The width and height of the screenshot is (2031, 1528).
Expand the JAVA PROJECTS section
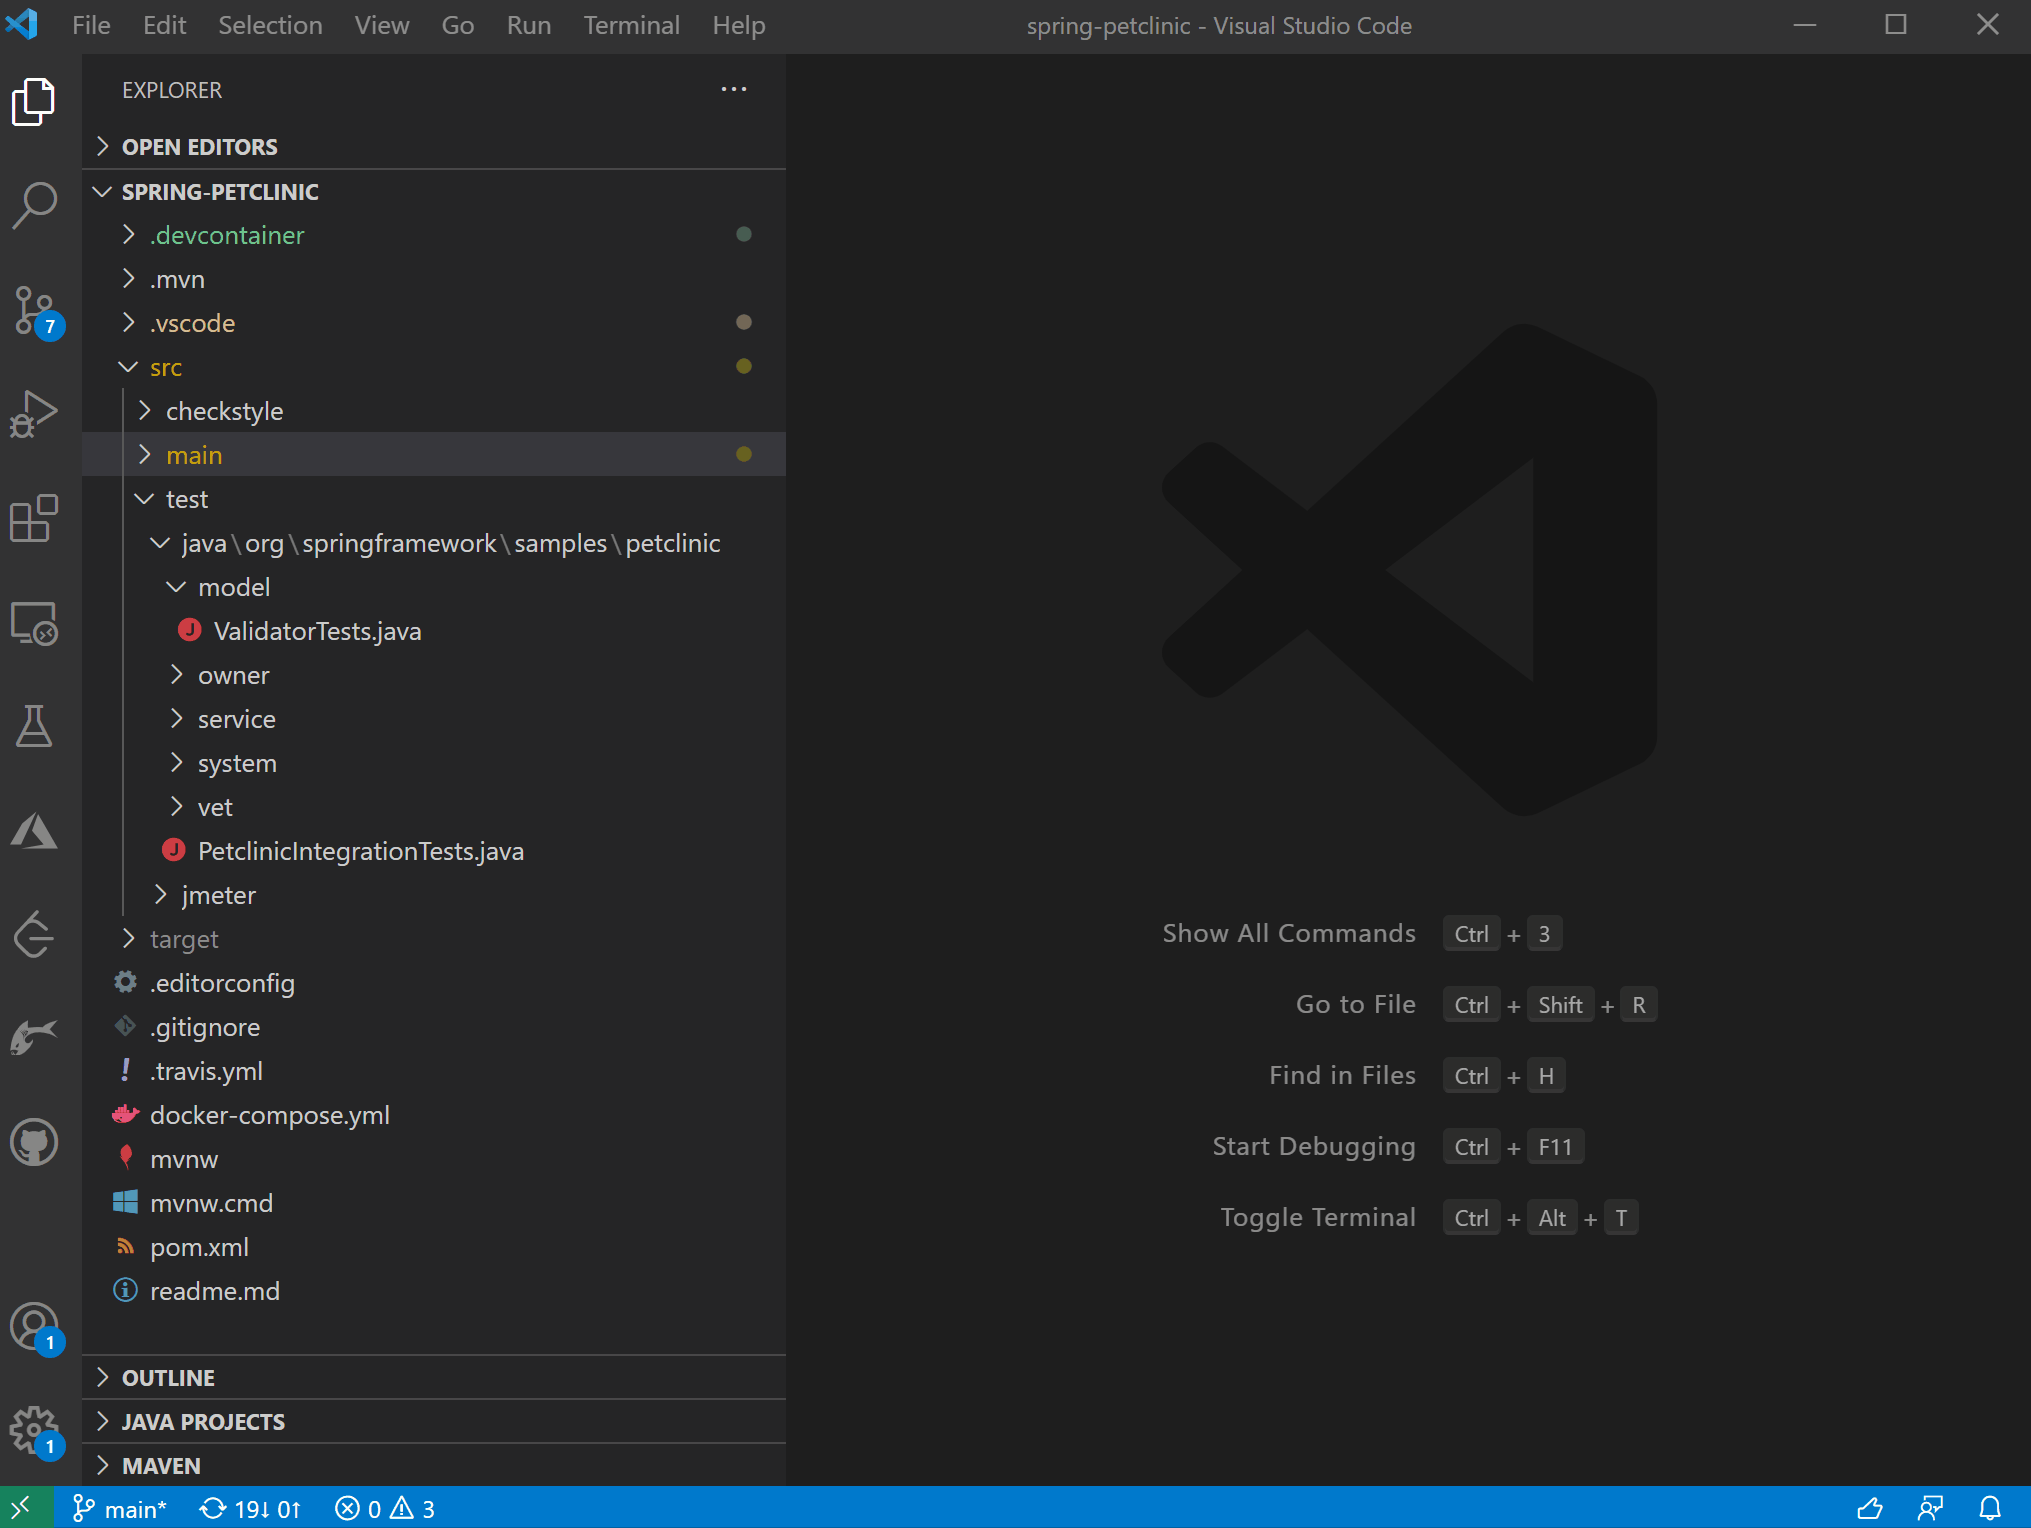[x=203, y=1421]
